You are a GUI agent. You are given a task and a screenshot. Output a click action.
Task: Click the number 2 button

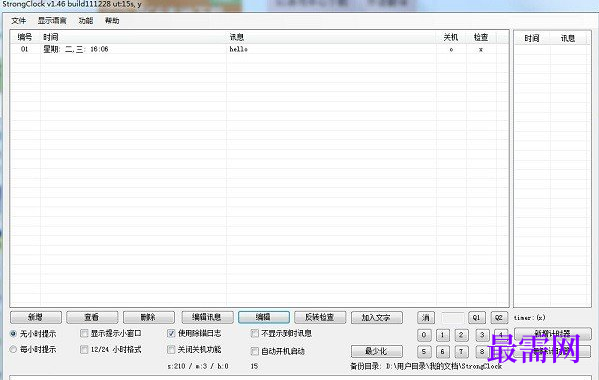[461, 335]
